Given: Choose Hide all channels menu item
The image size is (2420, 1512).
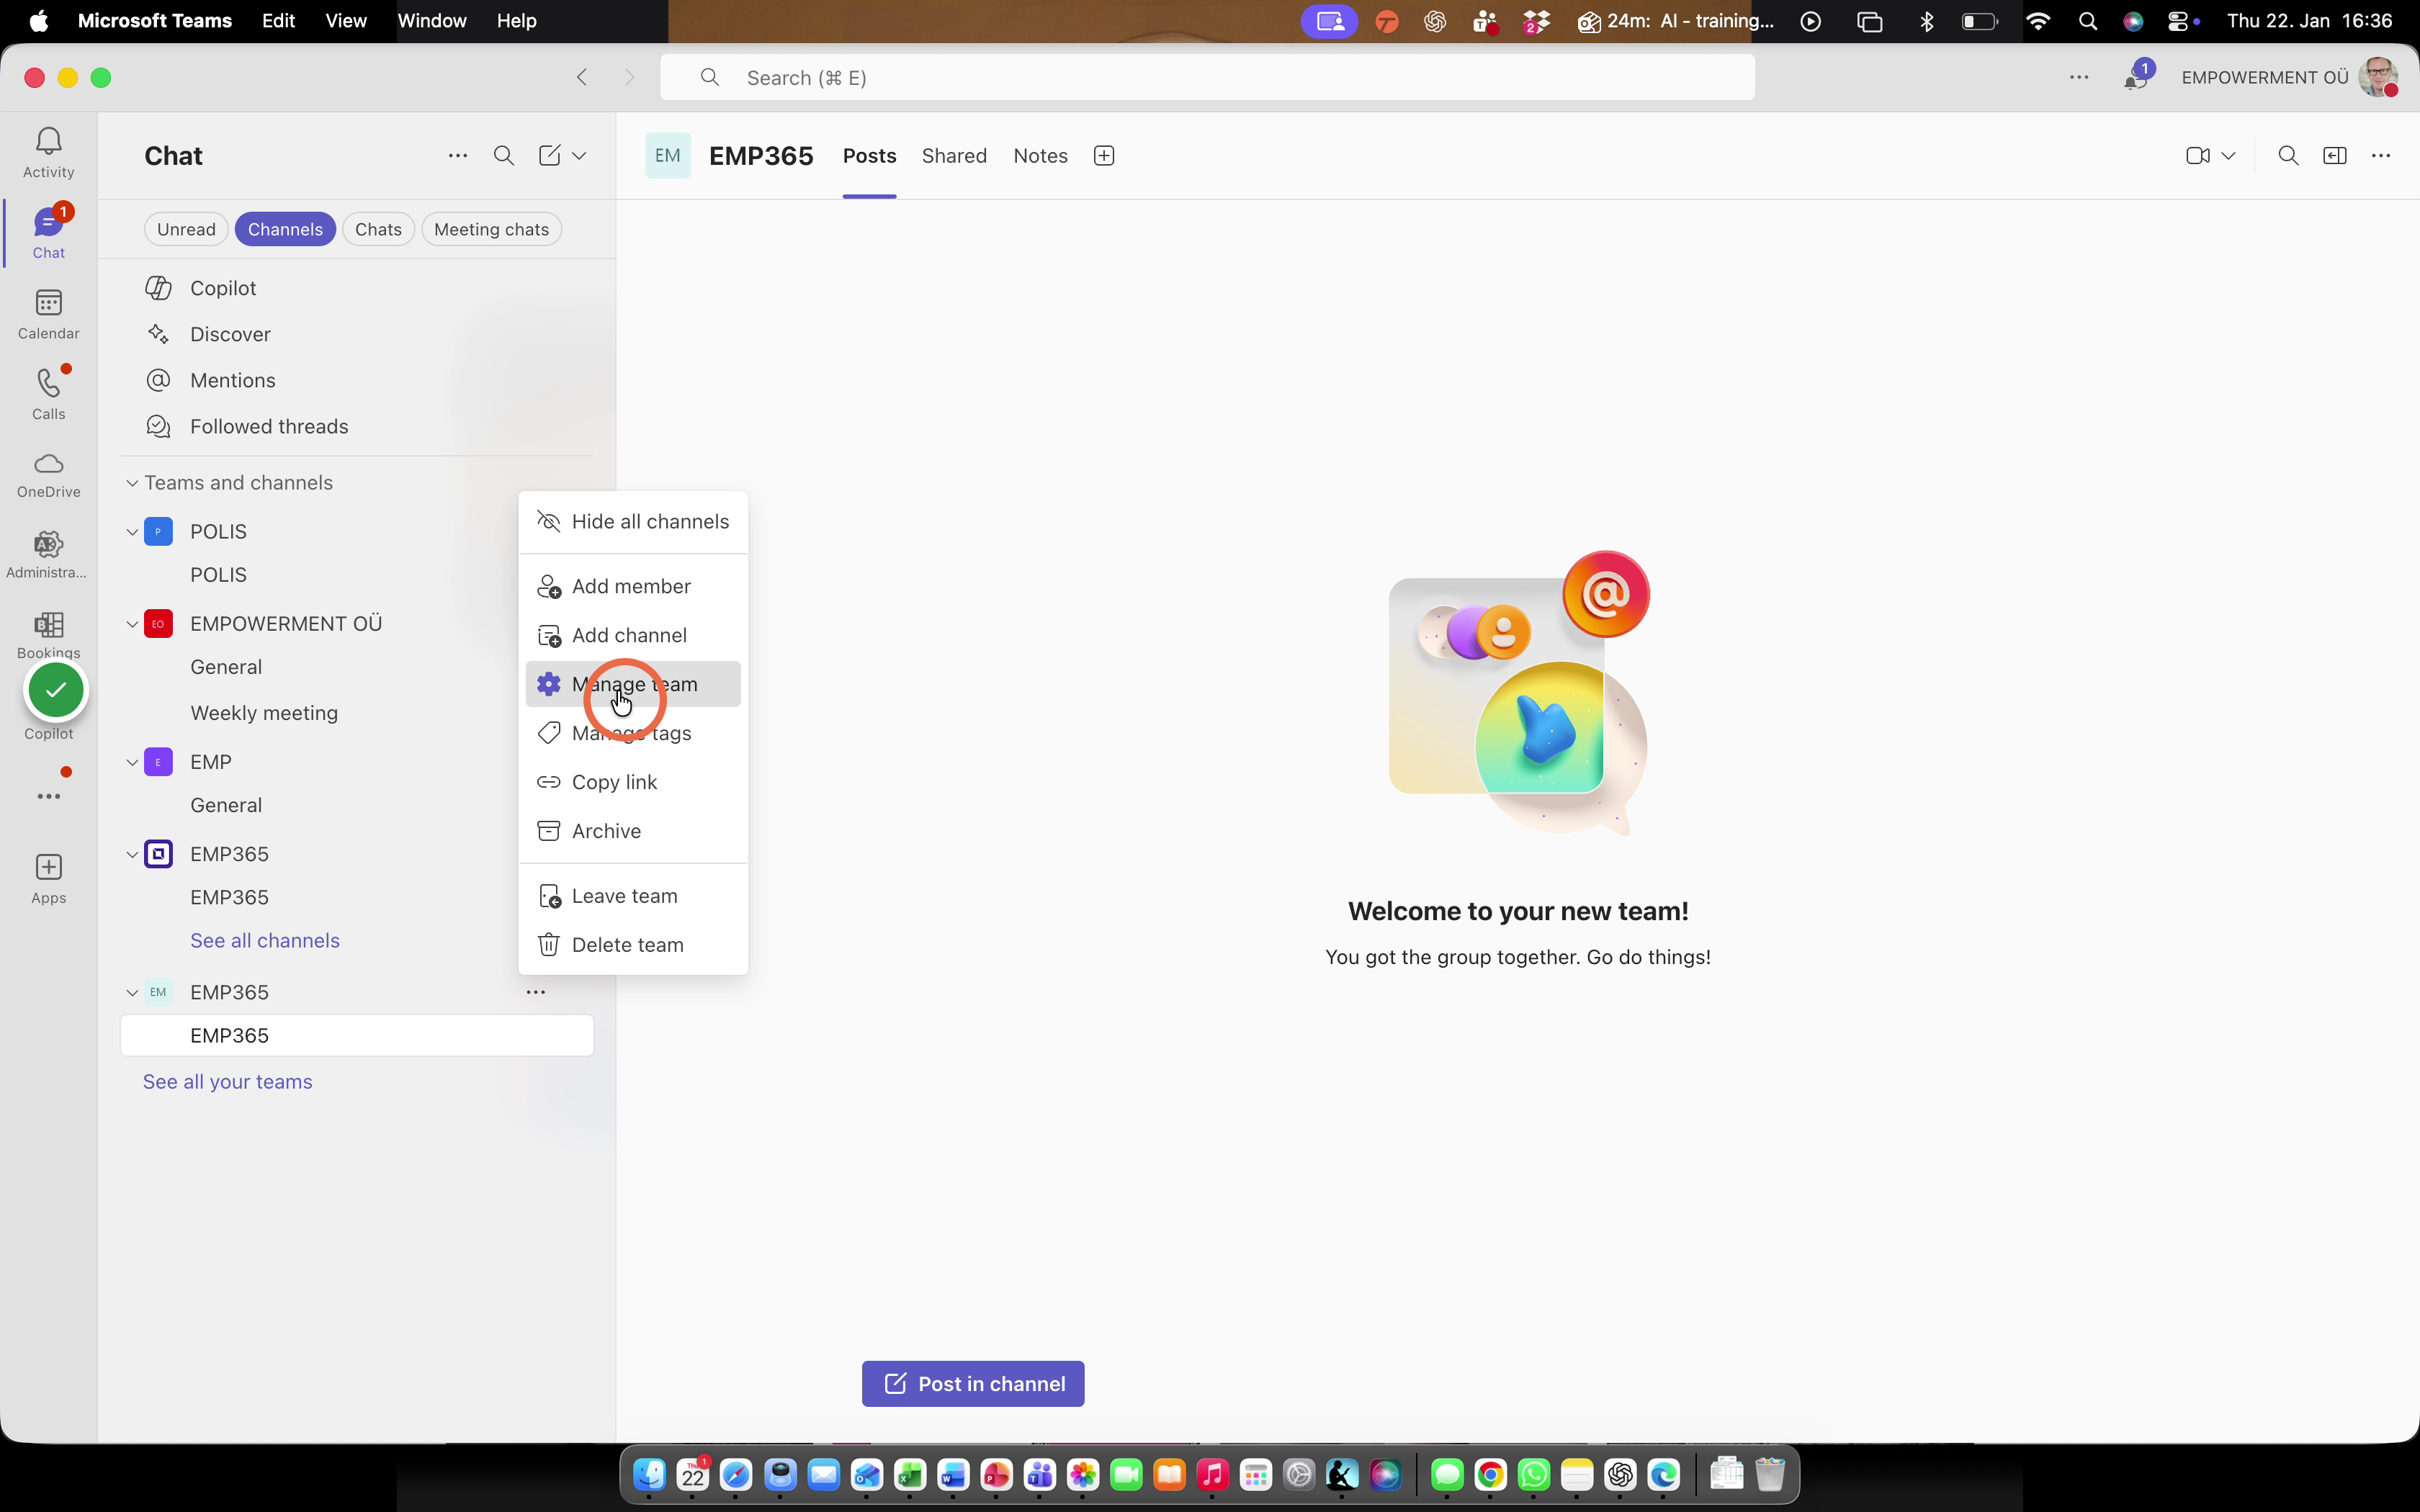Looking at the screenshot, I should (633, 522).
